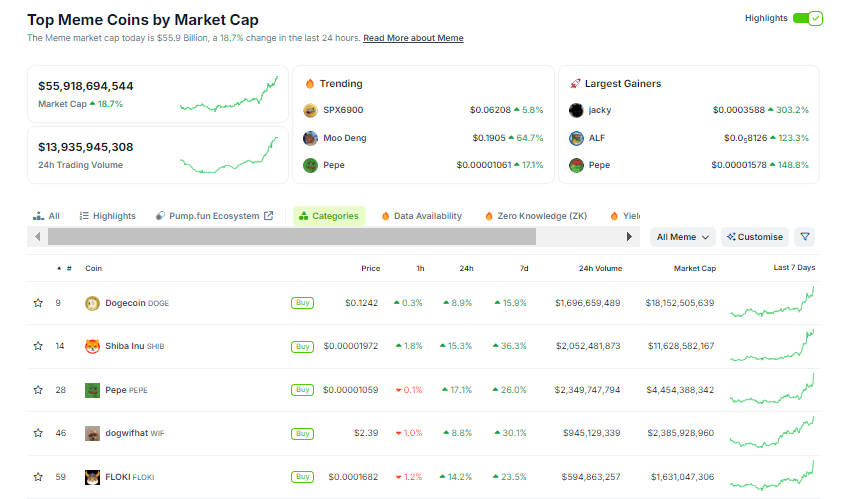The width and height of the screenshot is (842, 499).
Task: Sort by the Market Cap column
Action: [x=695, y=268]
